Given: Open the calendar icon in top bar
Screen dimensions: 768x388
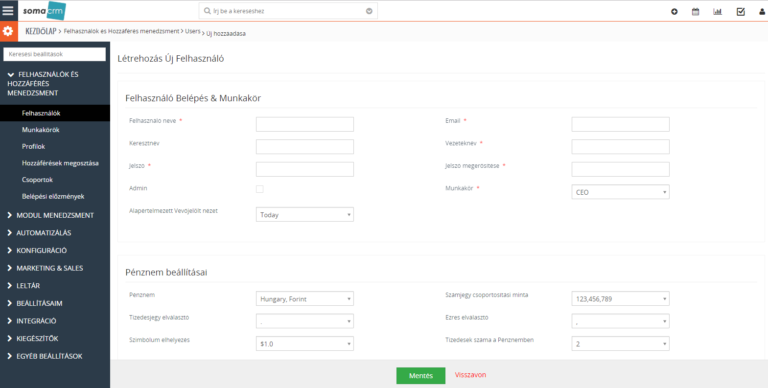Looking at the screenshot, I should (696, 11).
